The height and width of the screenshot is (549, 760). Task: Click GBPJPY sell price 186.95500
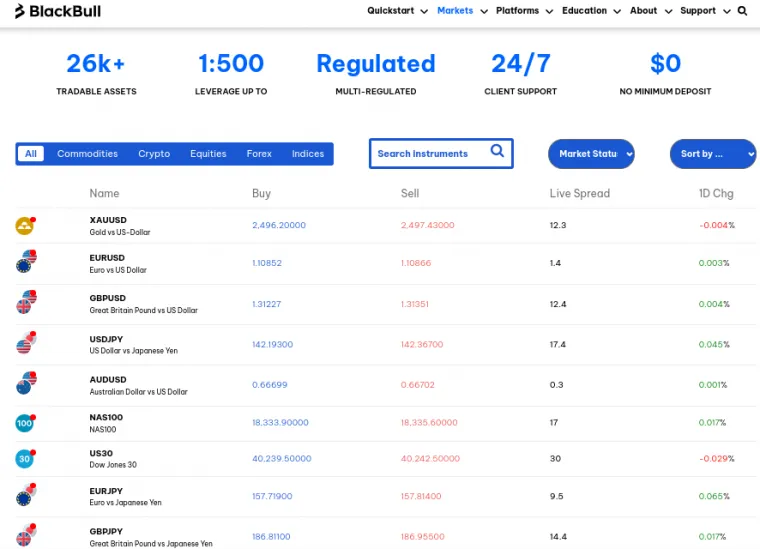click(x=422, y=536)
